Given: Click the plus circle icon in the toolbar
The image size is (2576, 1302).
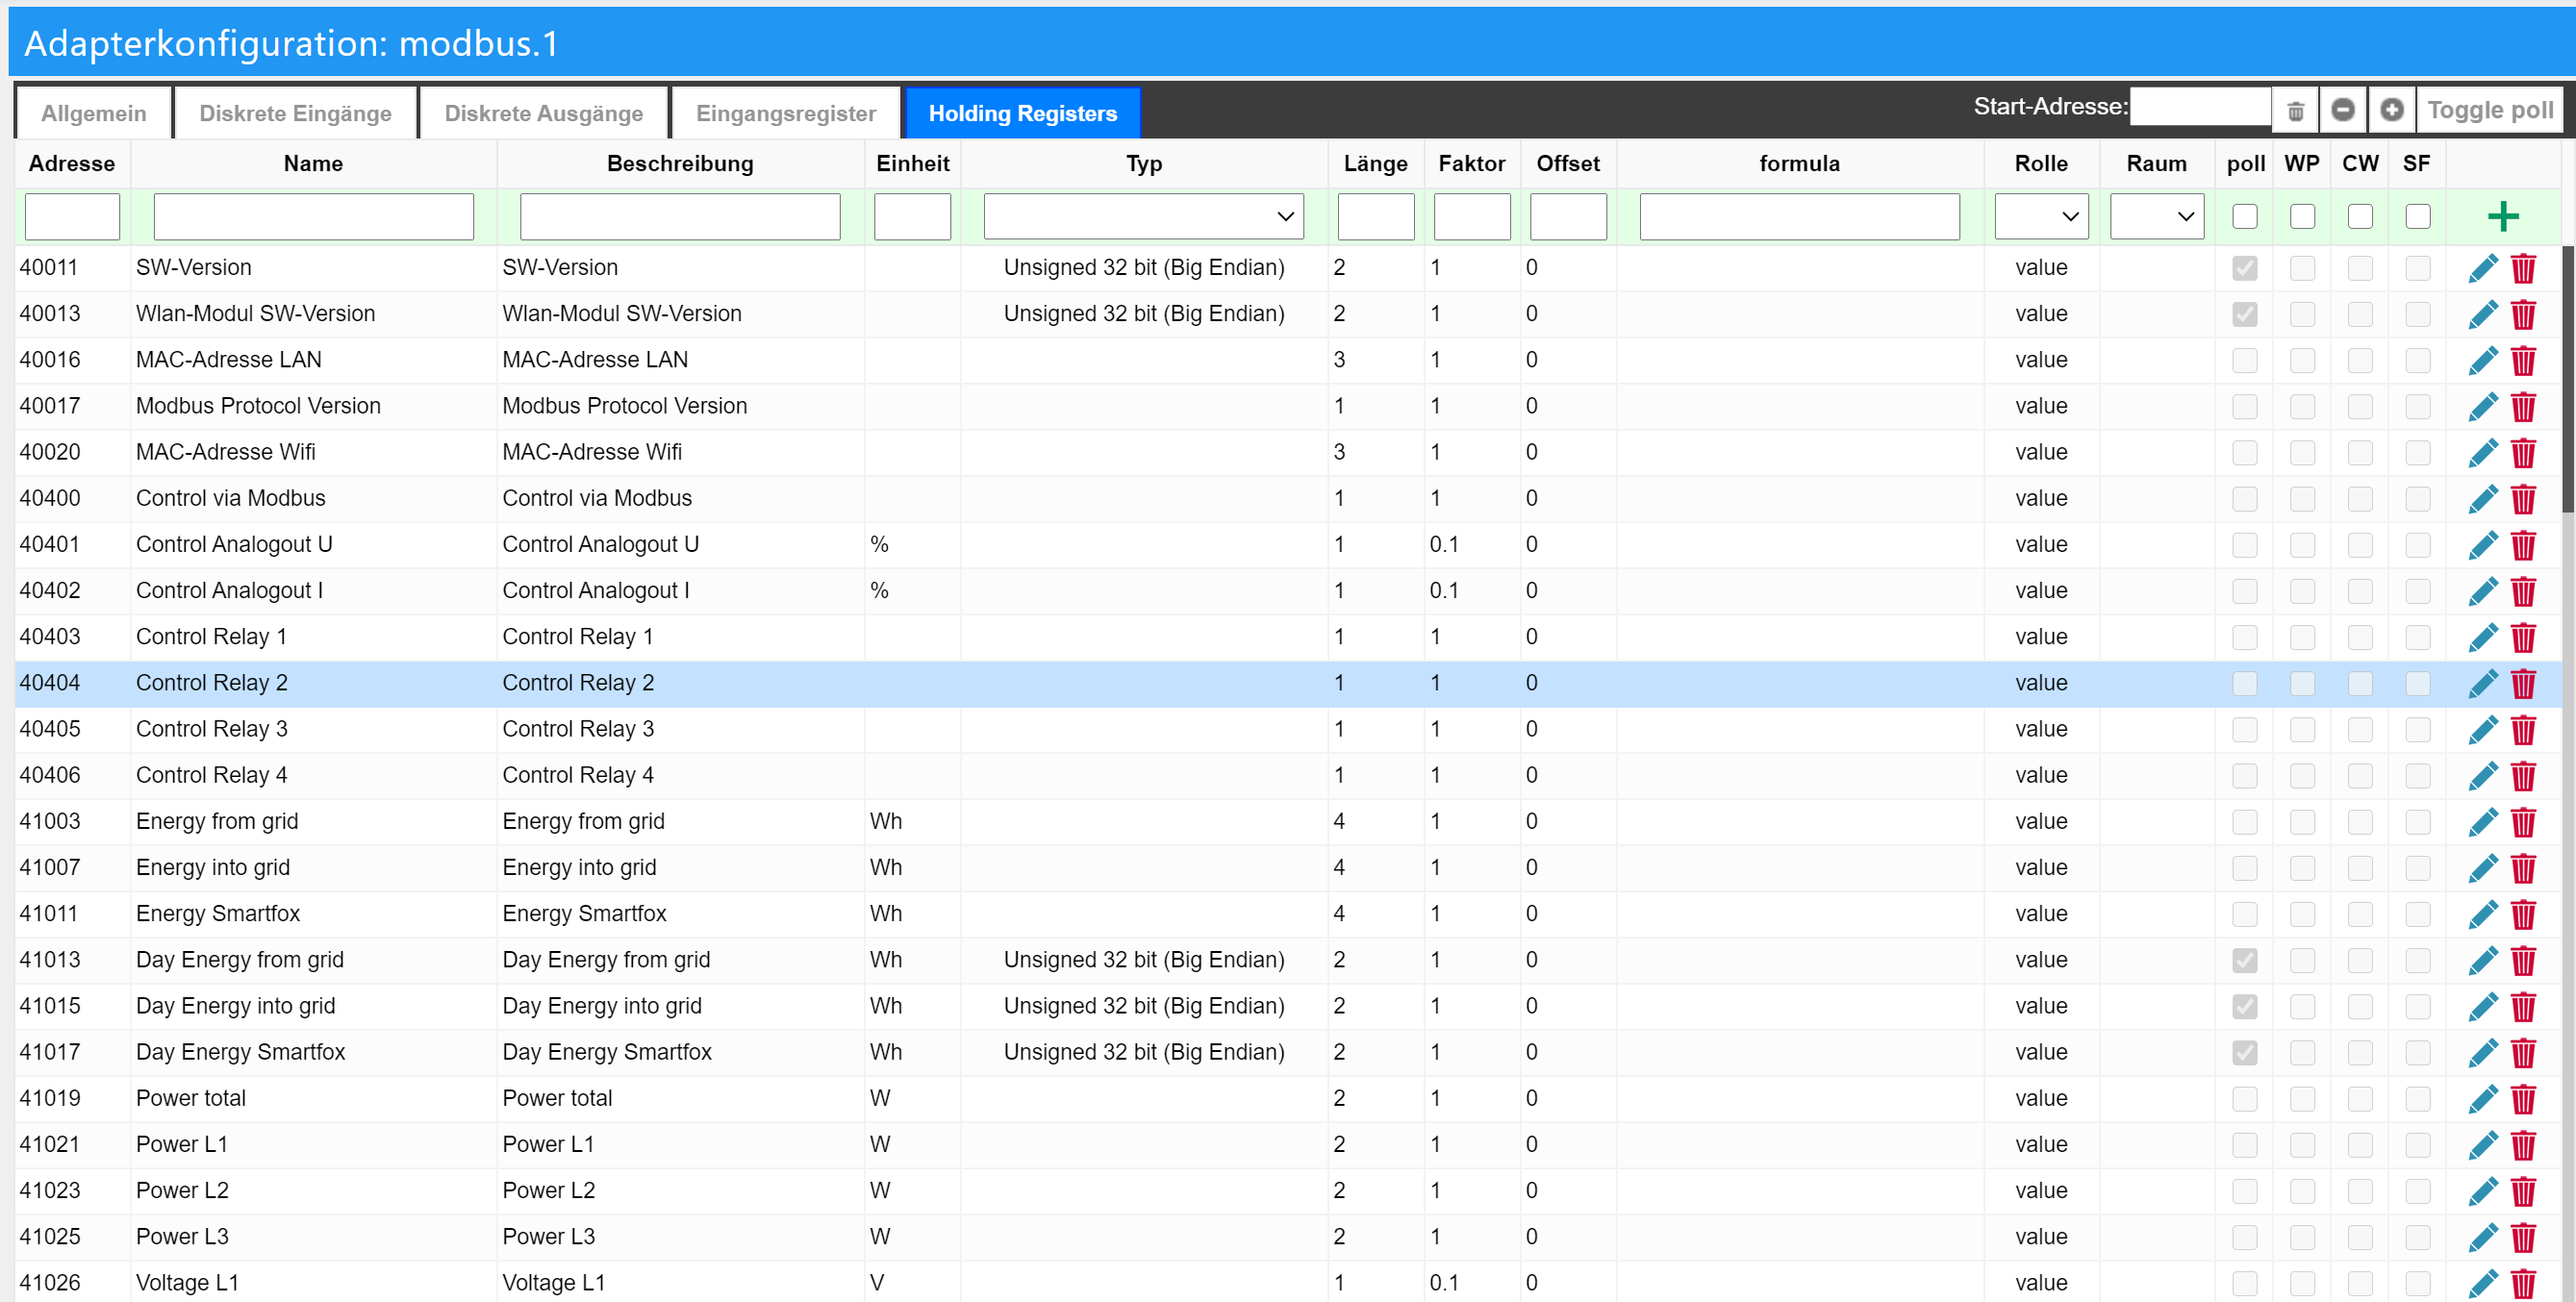Looking at the screenshot, I should (x=2391, y=110).
